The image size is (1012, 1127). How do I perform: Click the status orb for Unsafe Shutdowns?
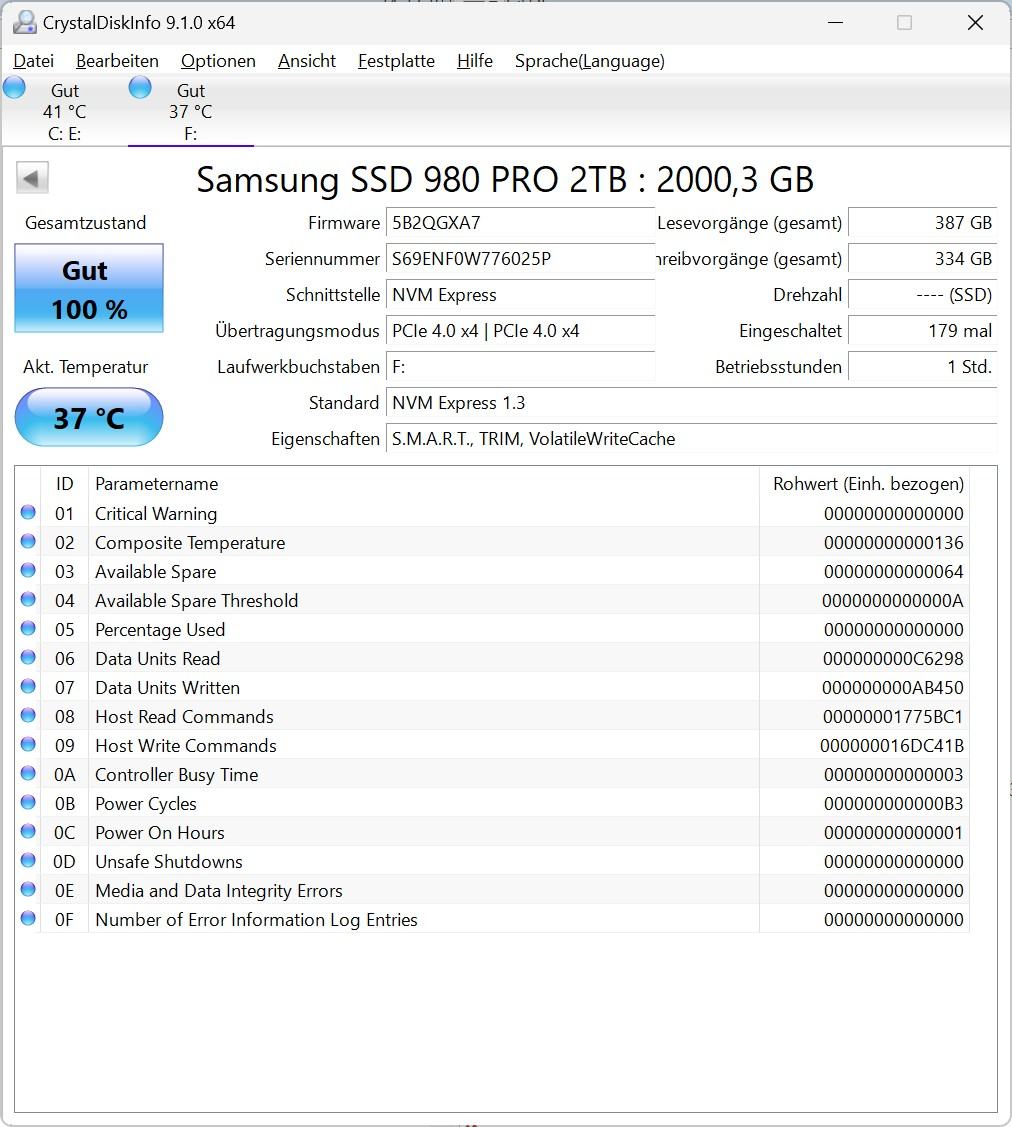[x=28, y=860]
